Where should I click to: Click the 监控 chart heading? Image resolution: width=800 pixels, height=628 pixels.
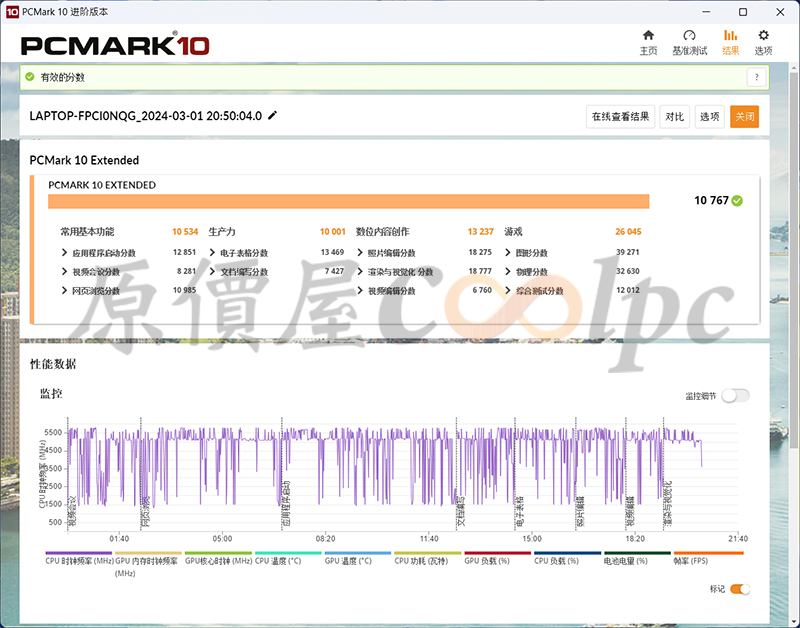(x=51, y=393)
